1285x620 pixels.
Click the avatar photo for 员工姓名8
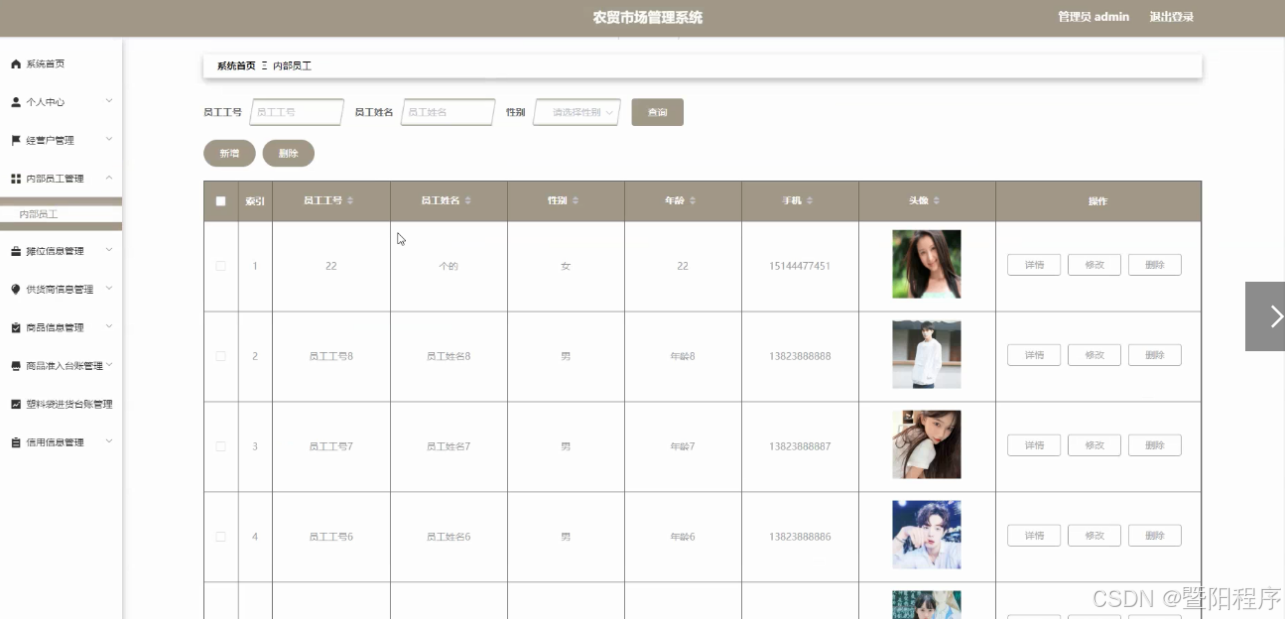[927, 354]
